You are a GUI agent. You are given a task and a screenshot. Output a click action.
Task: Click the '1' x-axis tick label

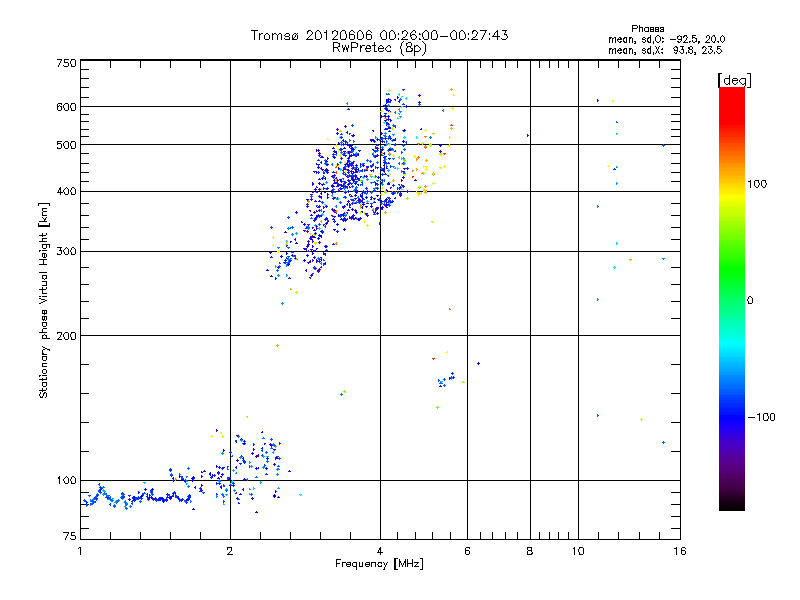tap(80, 551)
